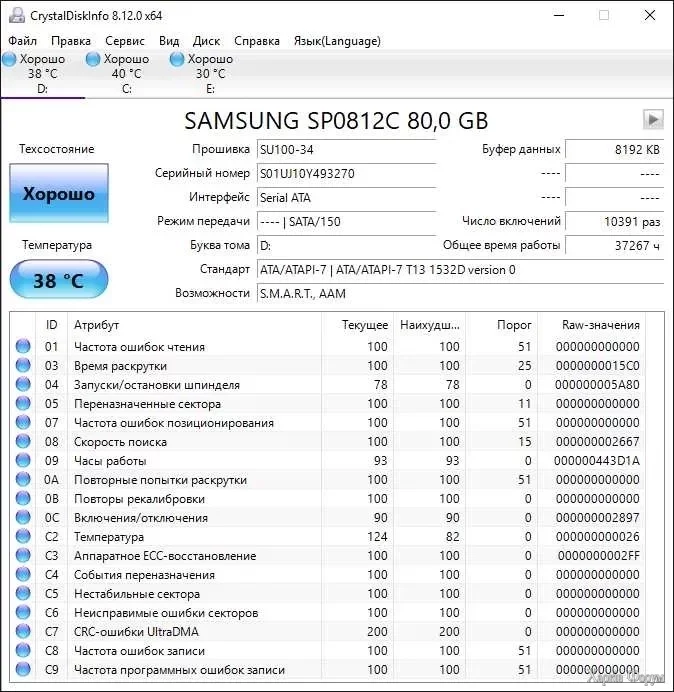Click status icon for attribute 08
The height and width of the screenshot is (692, 674).
(x=23, y=441)
